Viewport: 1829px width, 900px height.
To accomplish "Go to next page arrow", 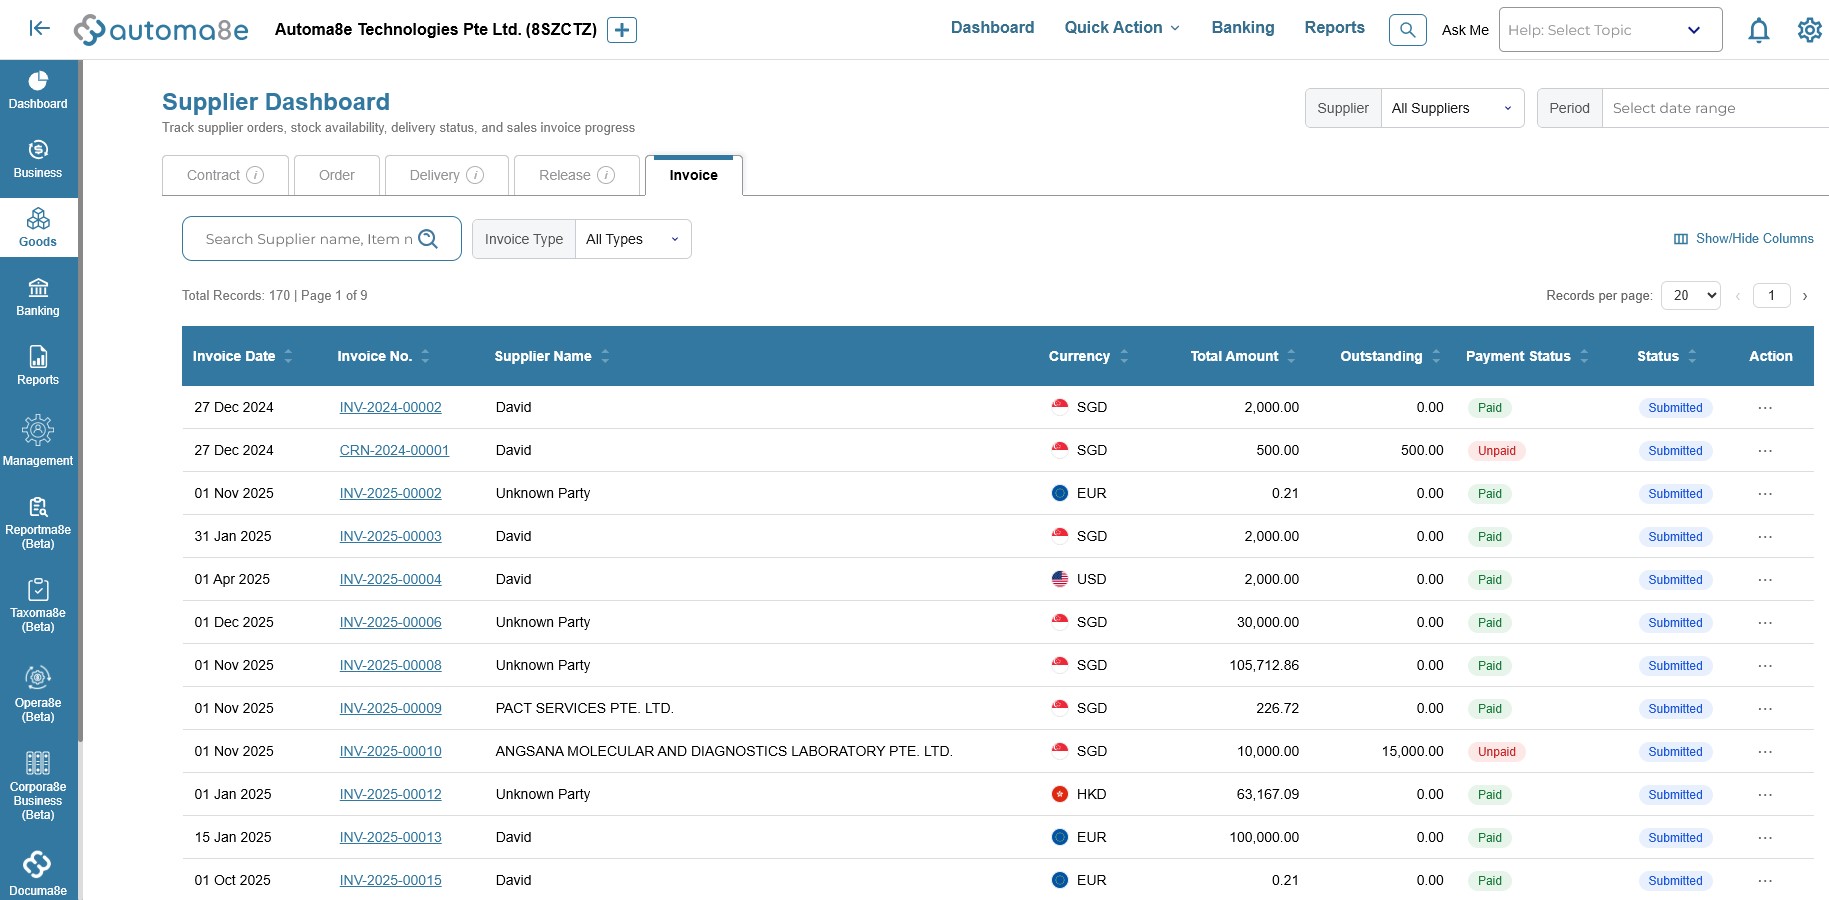I will tap(1805, 296).
